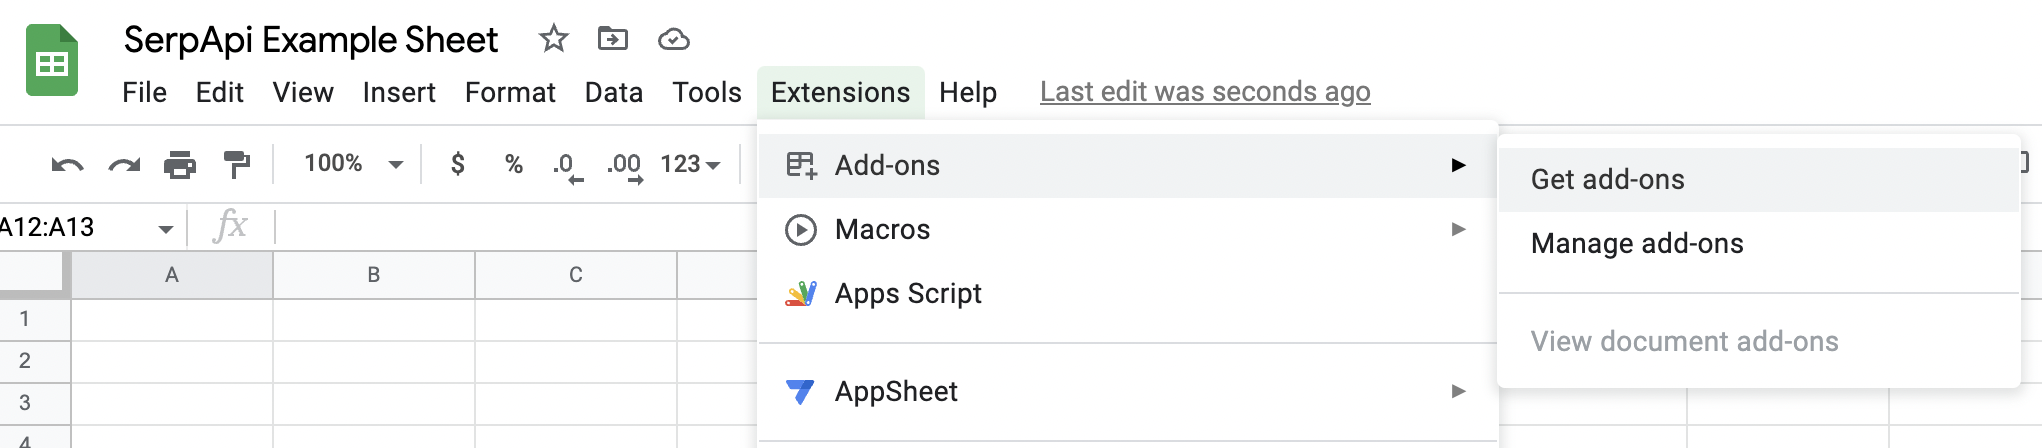This screenshot has height=448, width=2042.
Task: Click the undo arrow icon
Action: (x=67, y=164)
